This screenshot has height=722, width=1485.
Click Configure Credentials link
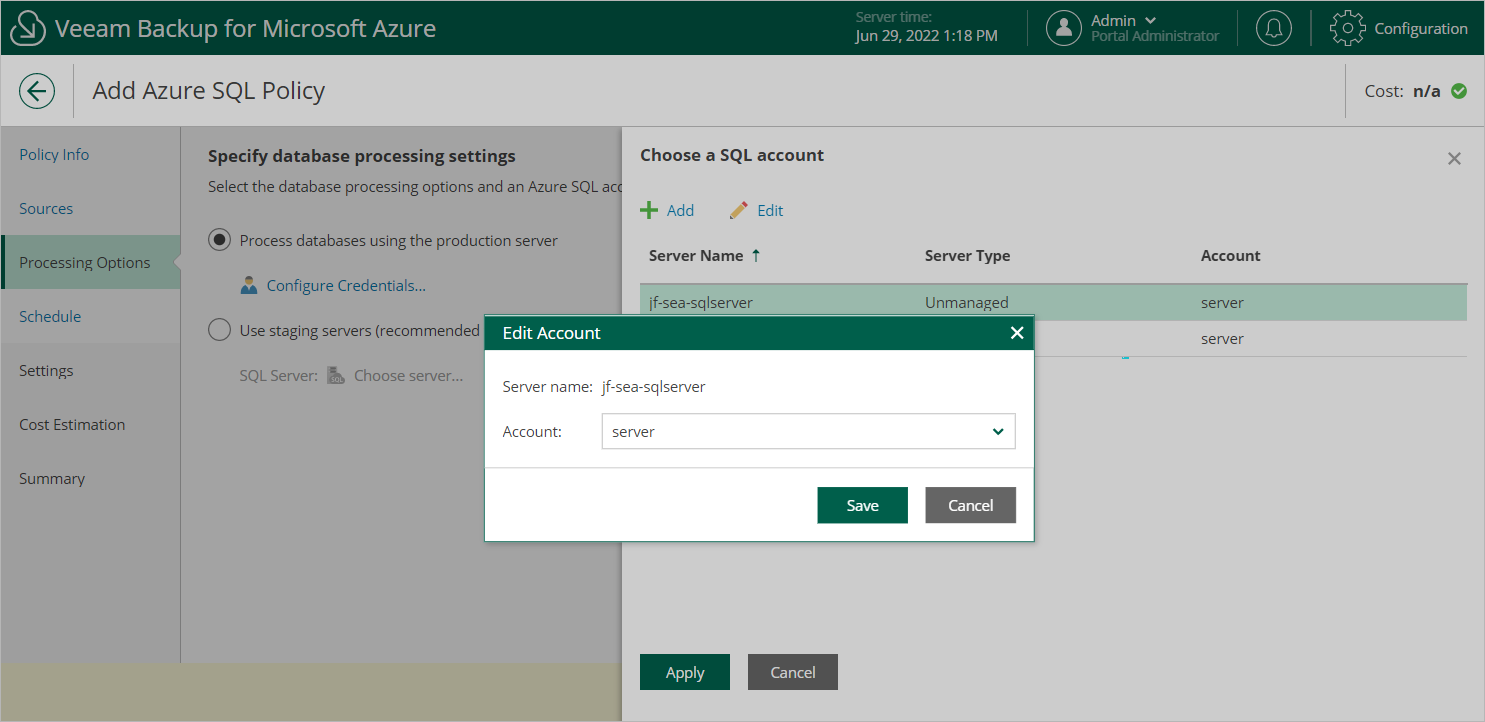pyautogui.click(x=346, y=286)
